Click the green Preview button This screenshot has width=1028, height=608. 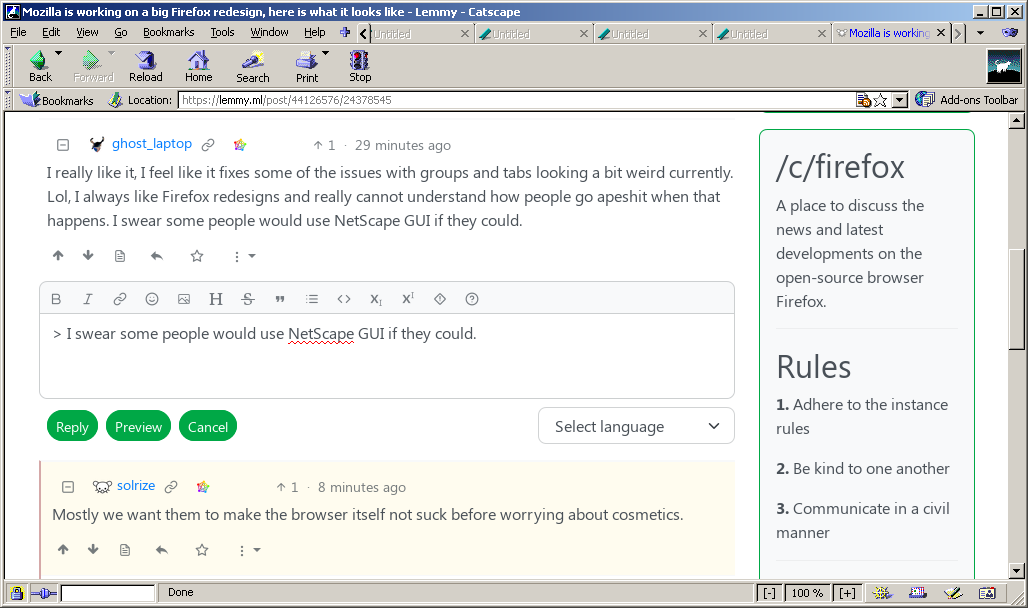tap(138, 427)
